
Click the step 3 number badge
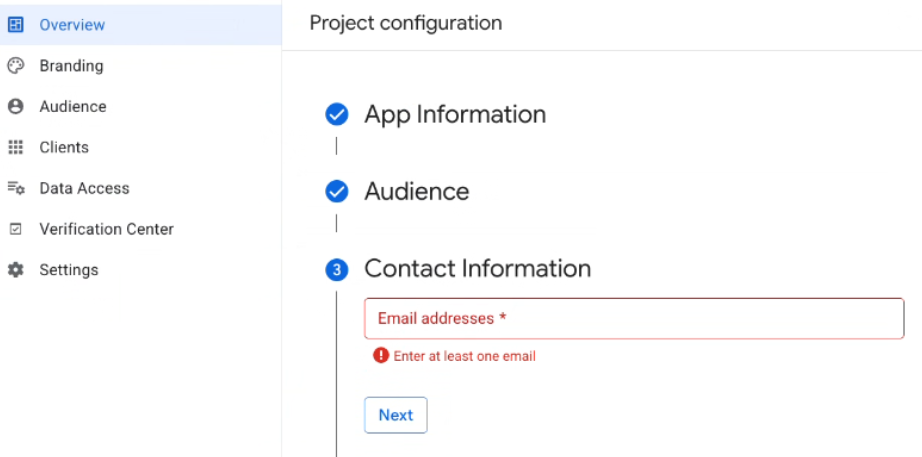(x=337, y=269)
